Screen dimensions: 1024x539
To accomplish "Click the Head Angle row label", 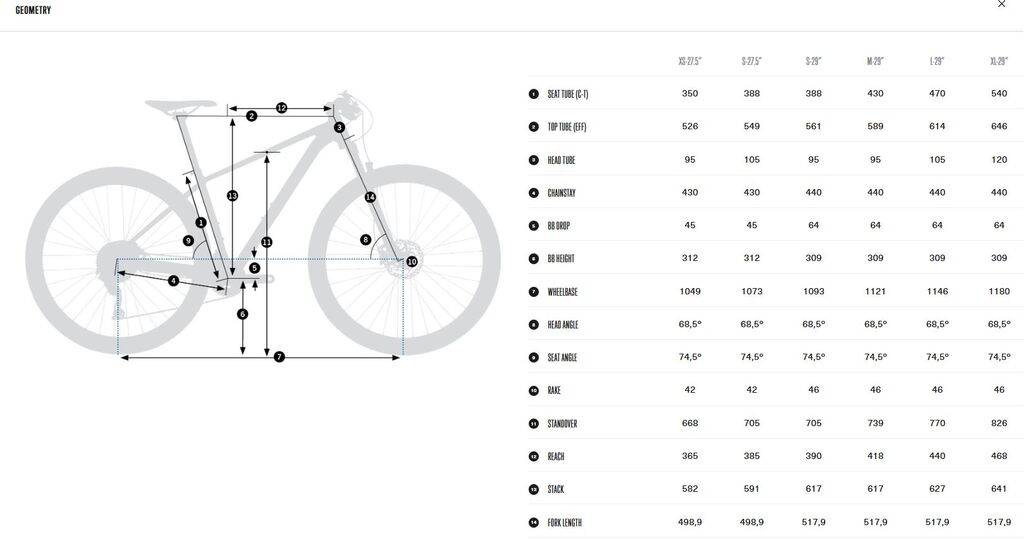I will click(563, 325).
